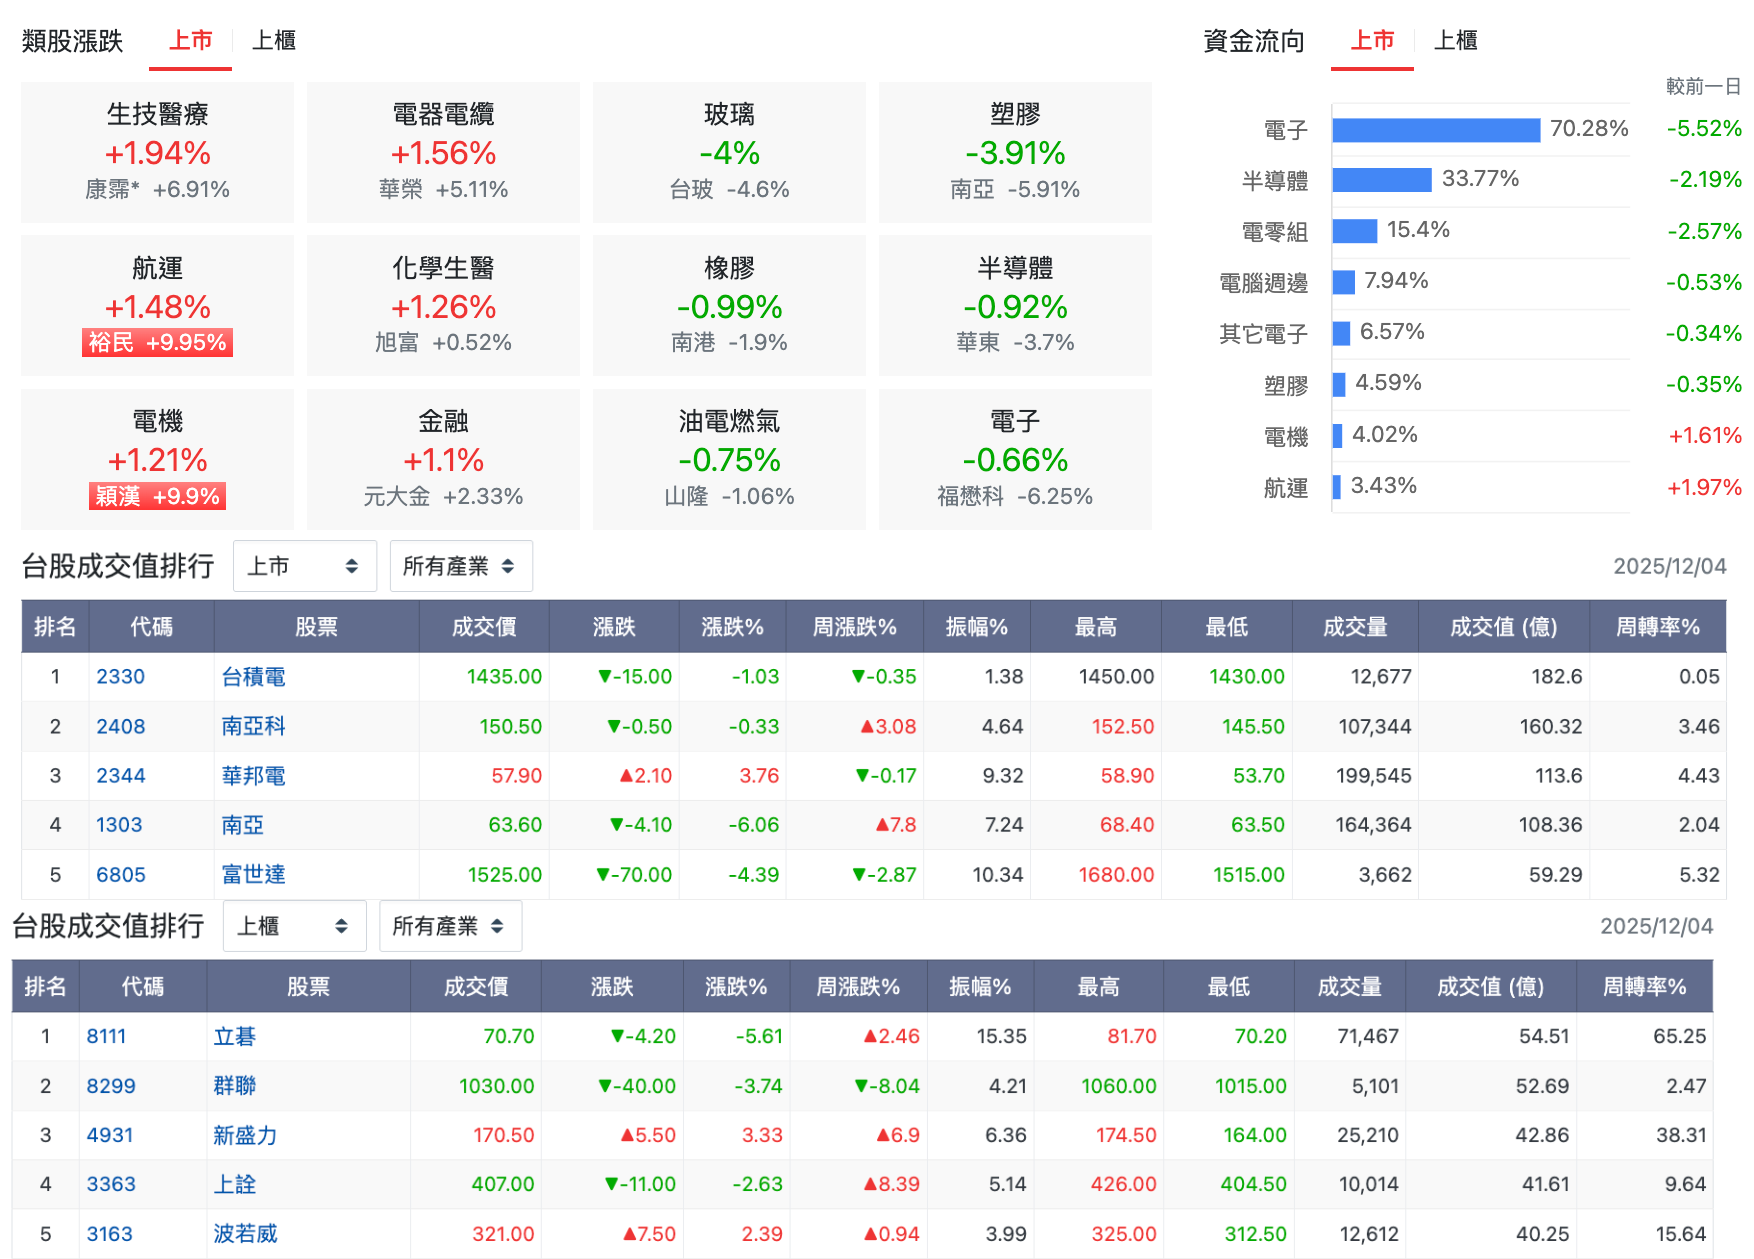Open the 所有產業 dropdown in second table
The height and width of the screenshot is (1259, 1754).
click(x=450, y=926)
